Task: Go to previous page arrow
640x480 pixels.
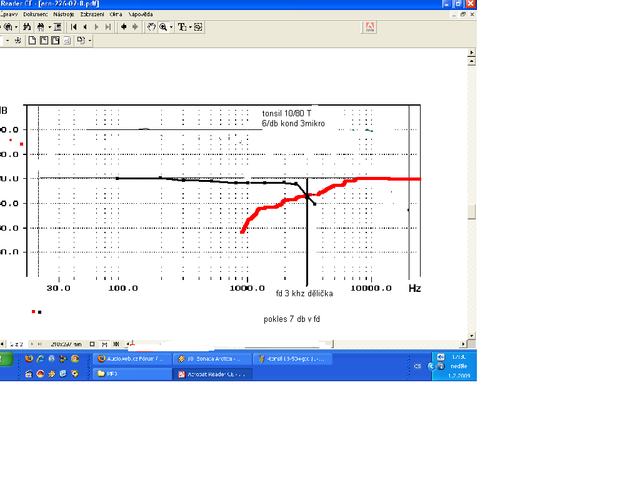Action: click(x=85, y=27)
